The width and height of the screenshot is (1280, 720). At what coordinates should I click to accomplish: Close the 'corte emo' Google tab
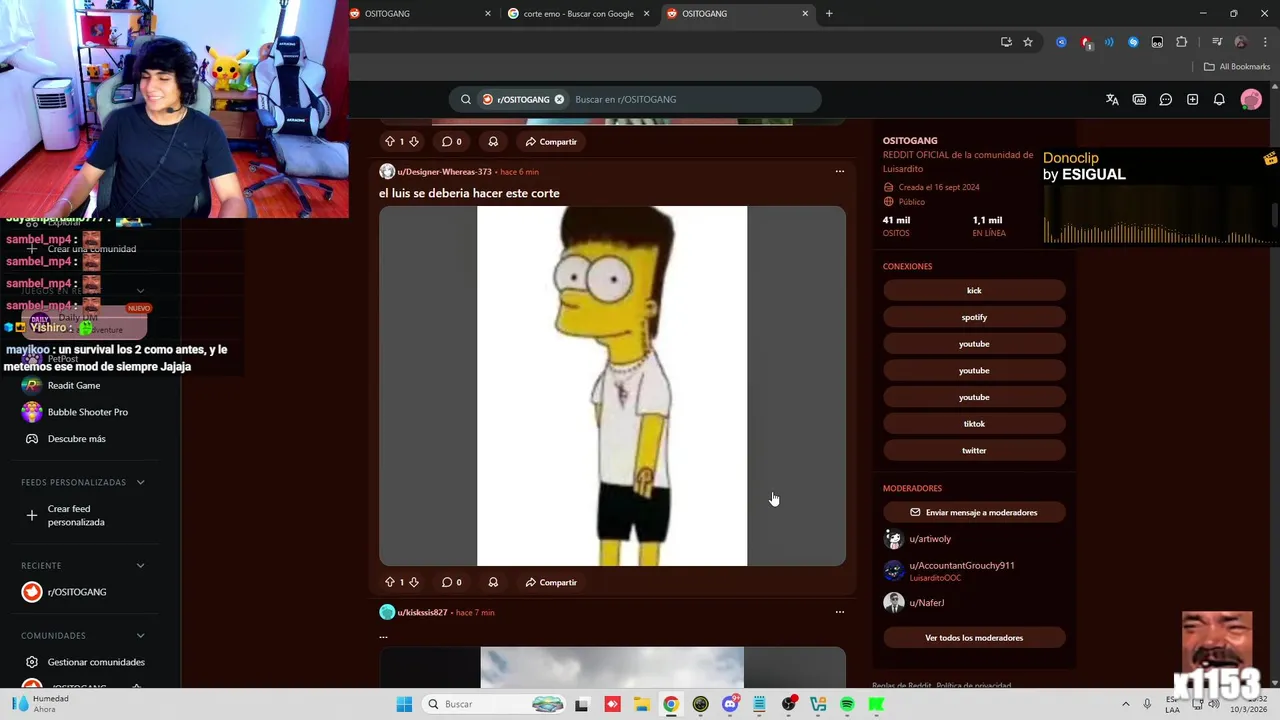click(x=646, y=14)
